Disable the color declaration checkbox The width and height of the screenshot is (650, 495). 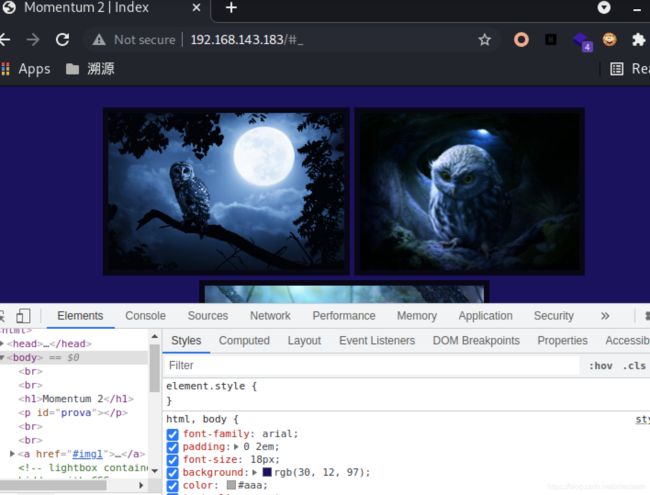pos(172,486)
